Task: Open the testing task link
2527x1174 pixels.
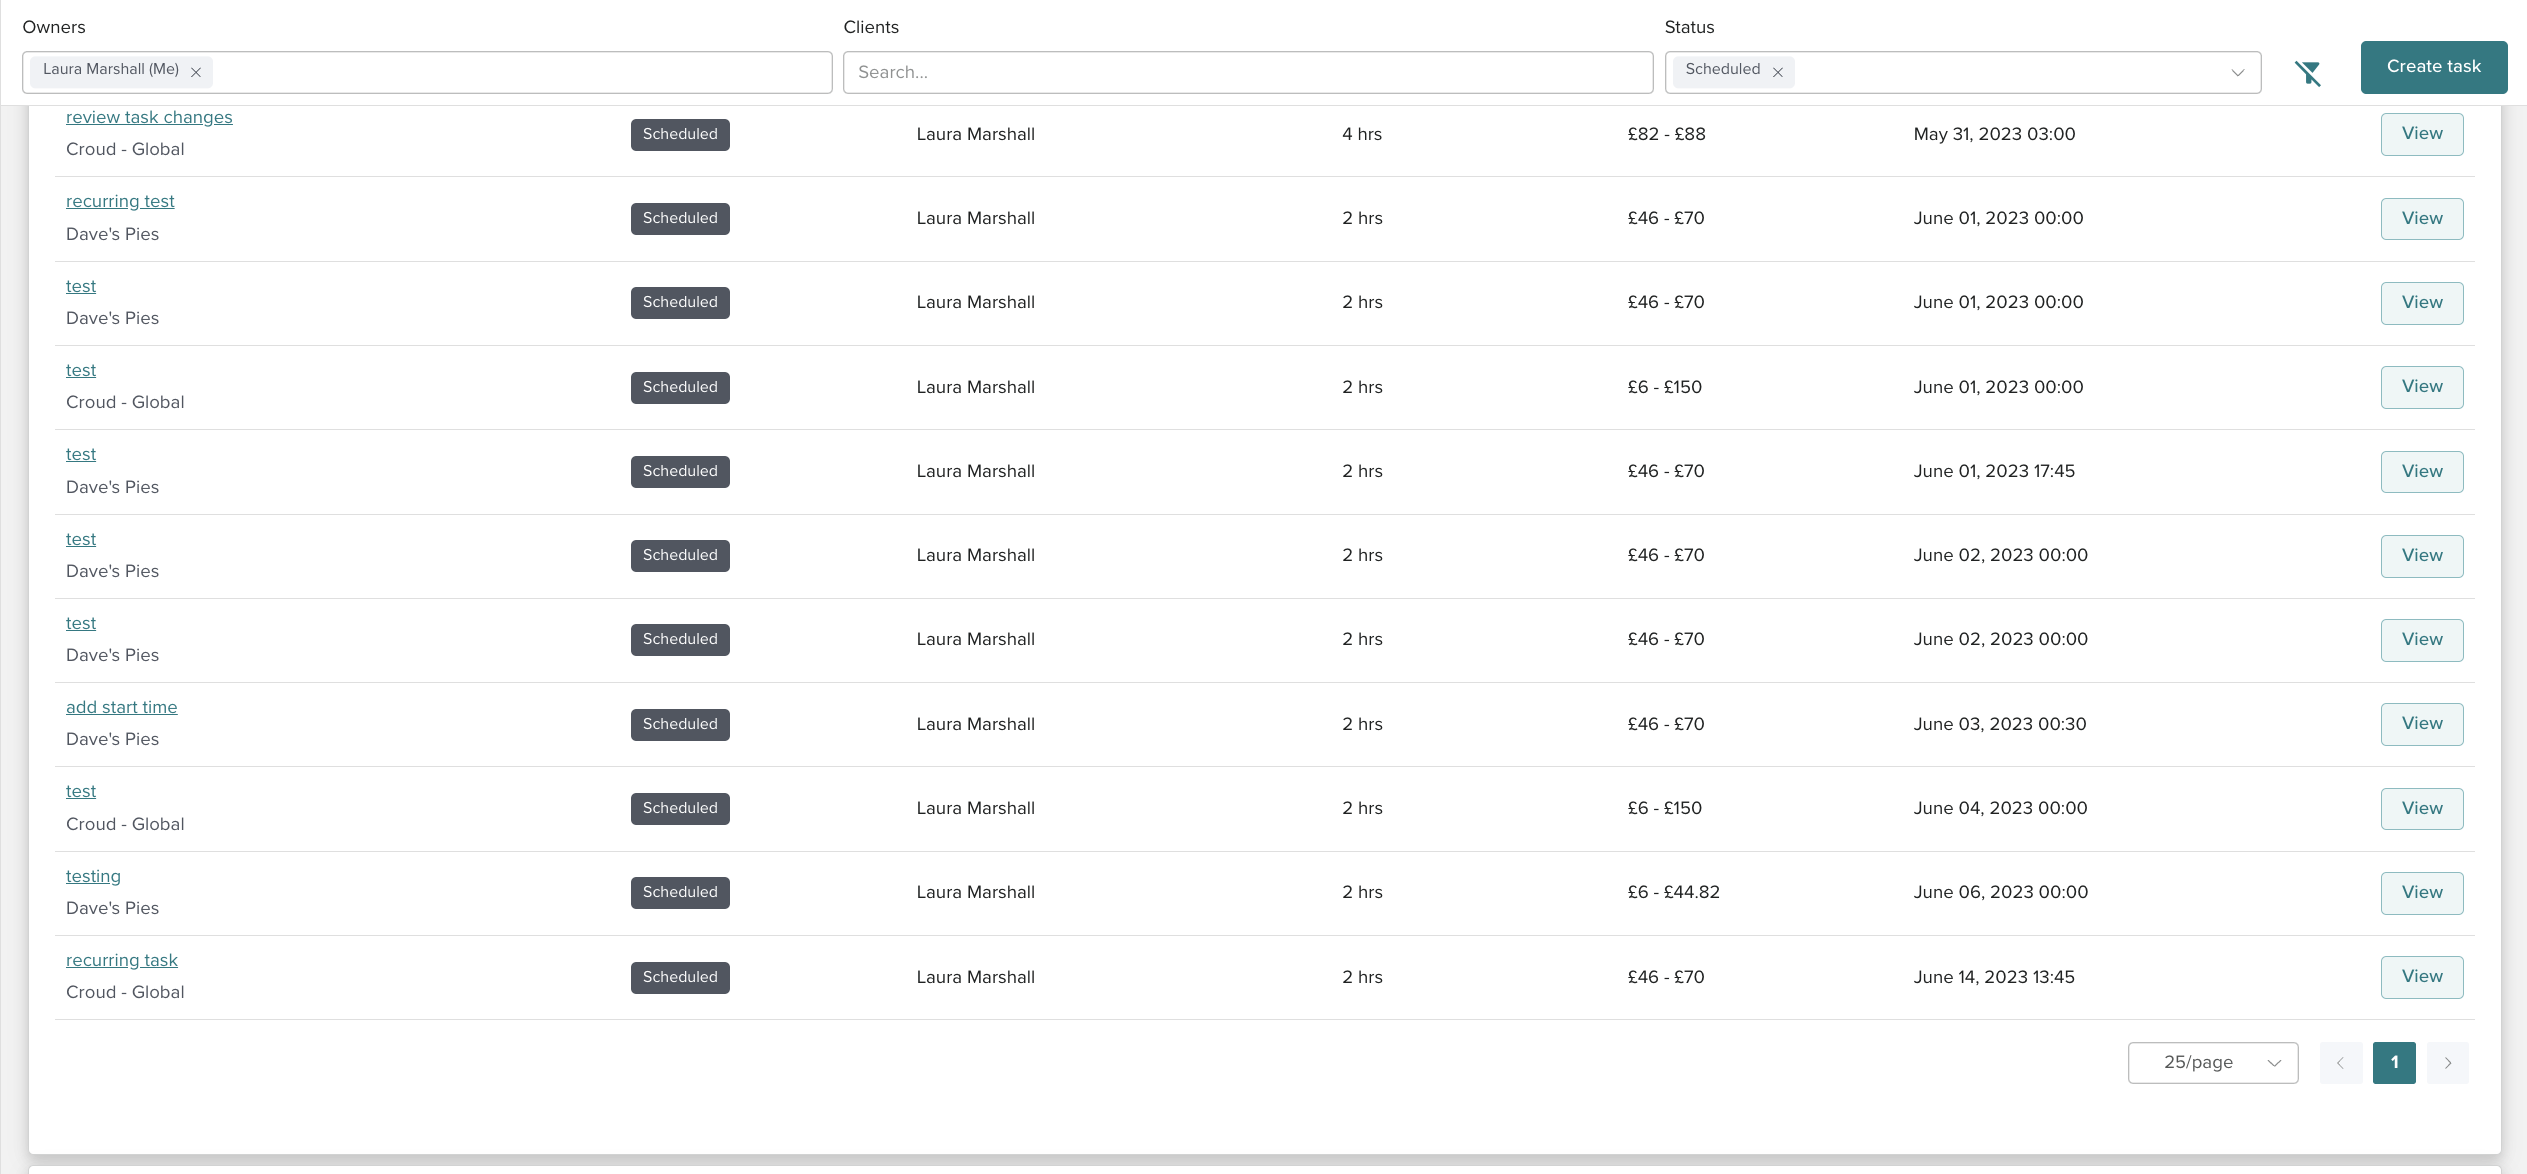Action: (93, 876)
